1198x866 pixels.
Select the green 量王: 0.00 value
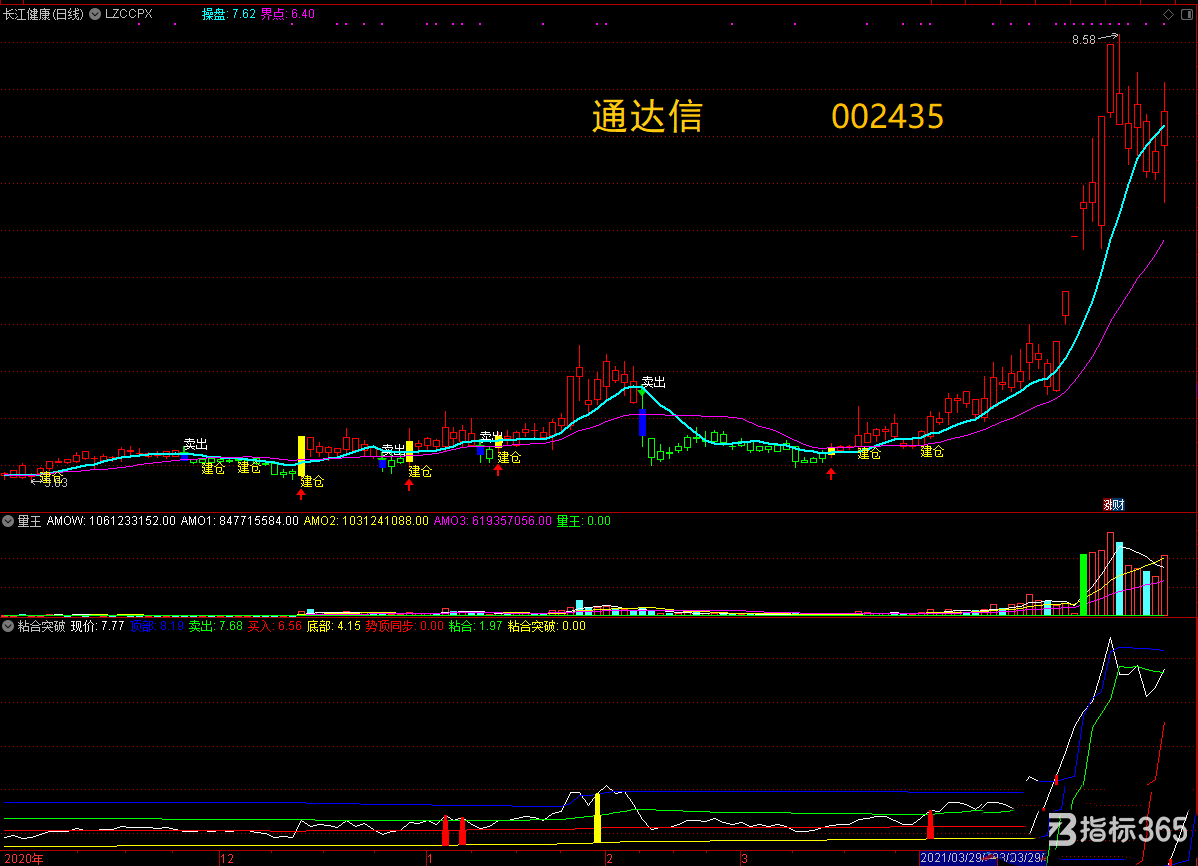coord(583,521)
